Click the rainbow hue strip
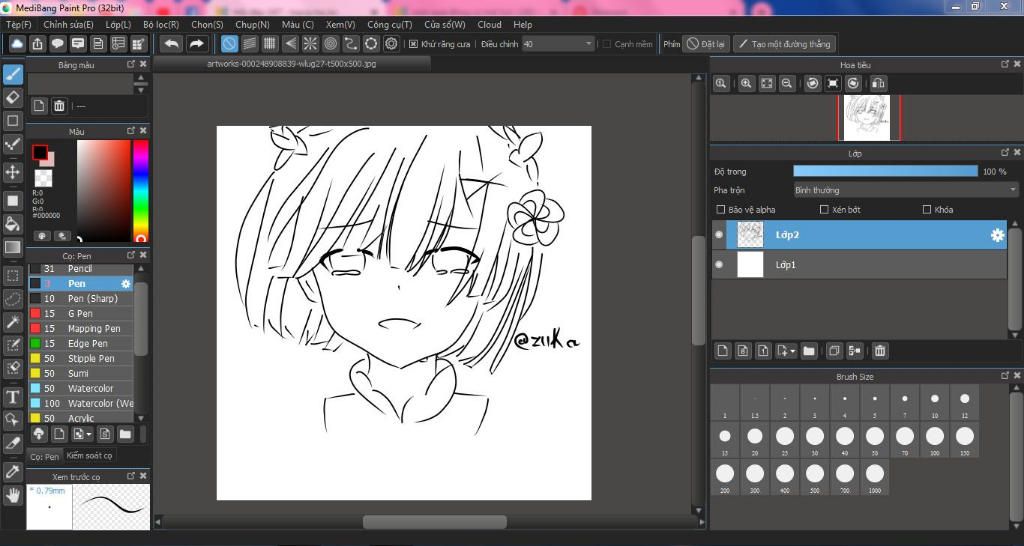 (x=140, y=190)
